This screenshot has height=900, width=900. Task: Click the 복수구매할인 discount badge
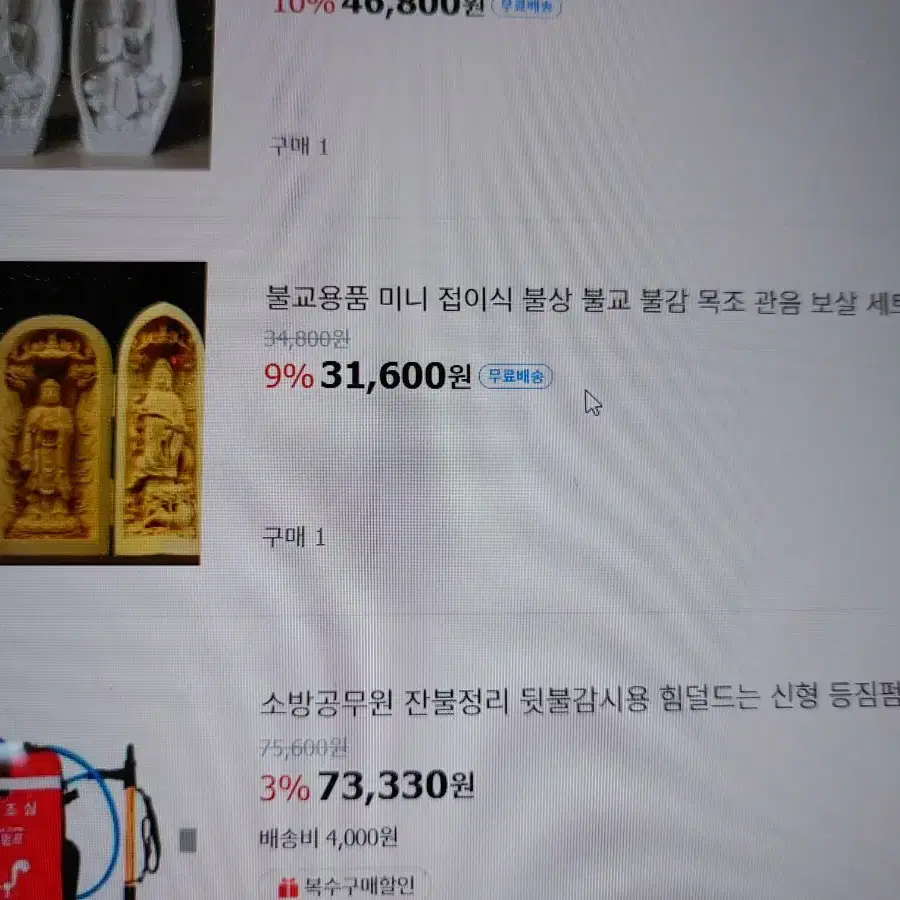click(346, 886)
